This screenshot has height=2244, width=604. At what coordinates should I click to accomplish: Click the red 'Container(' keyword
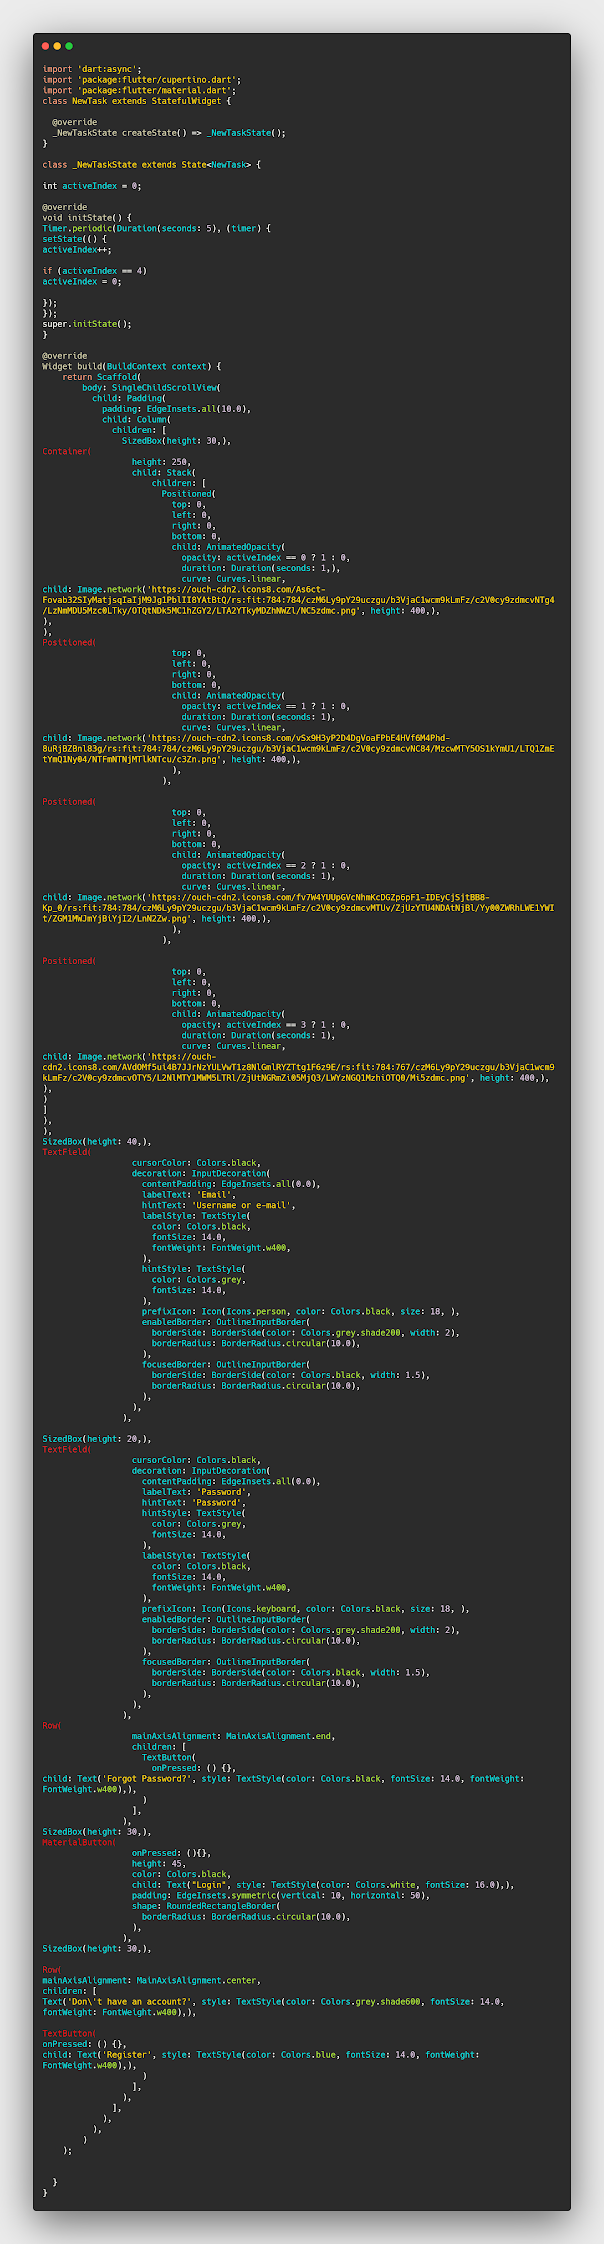point(66,451)
